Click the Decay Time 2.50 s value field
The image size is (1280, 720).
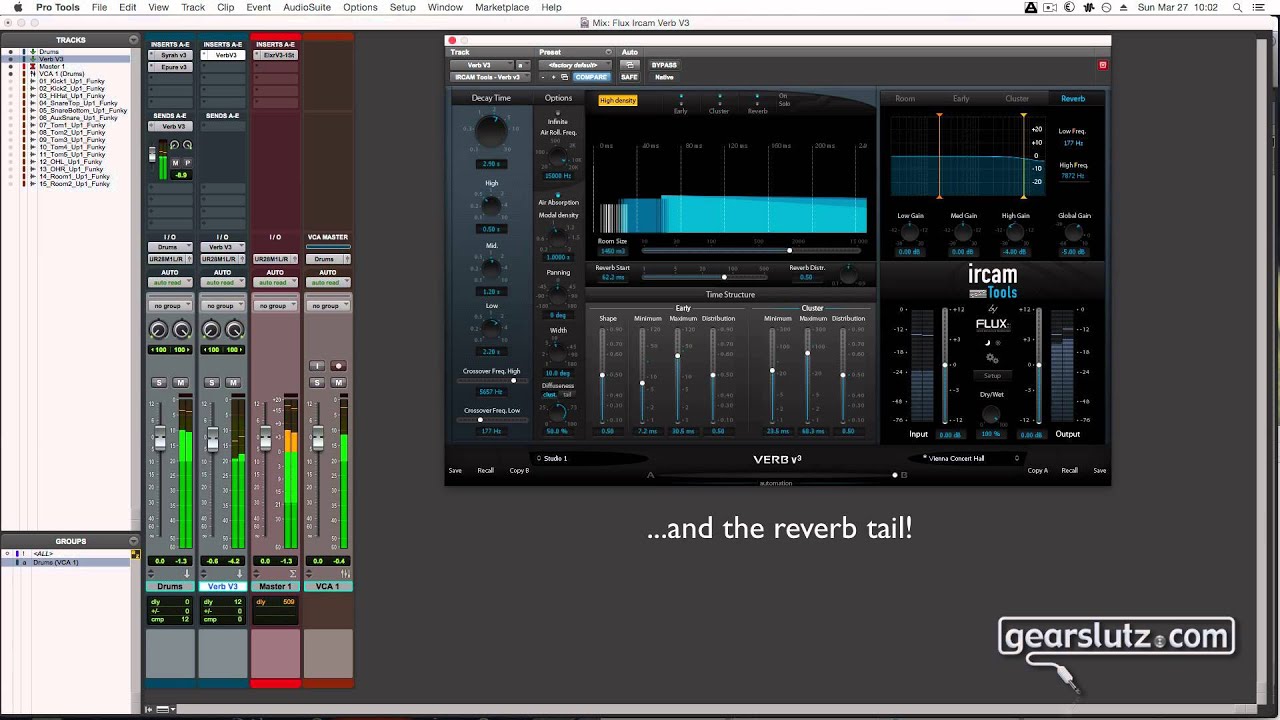point(491,163)
